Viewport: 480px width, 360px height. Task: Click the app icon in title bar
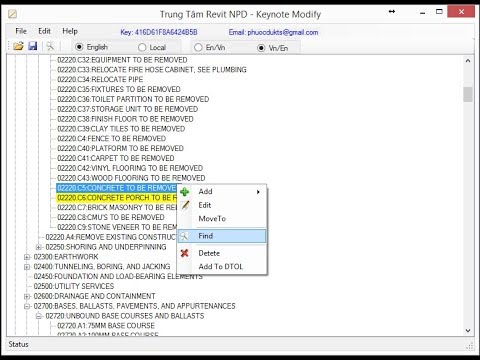pos(12,14)
